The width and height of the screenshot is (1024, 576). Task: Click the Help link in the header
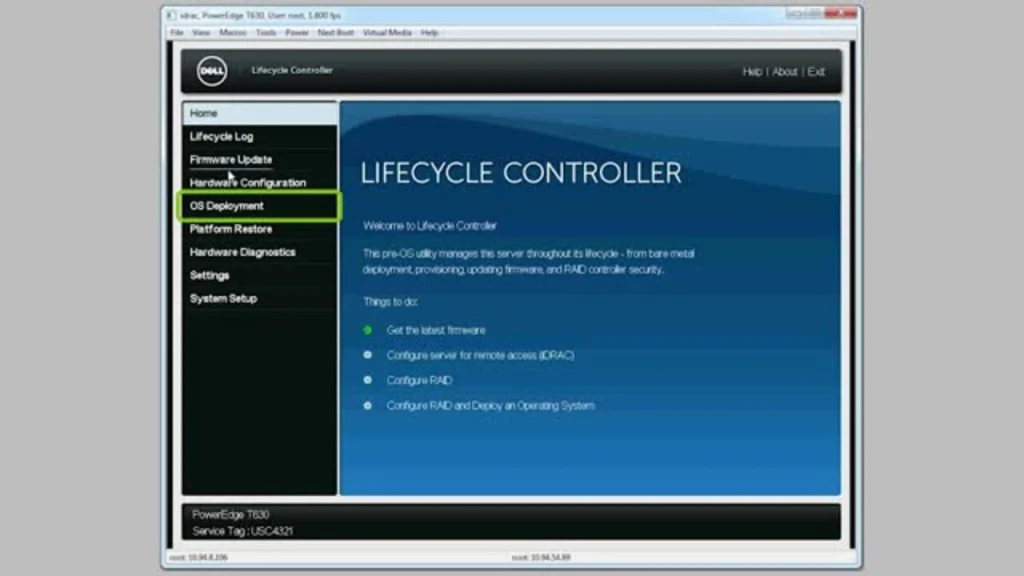pos(752,72)
